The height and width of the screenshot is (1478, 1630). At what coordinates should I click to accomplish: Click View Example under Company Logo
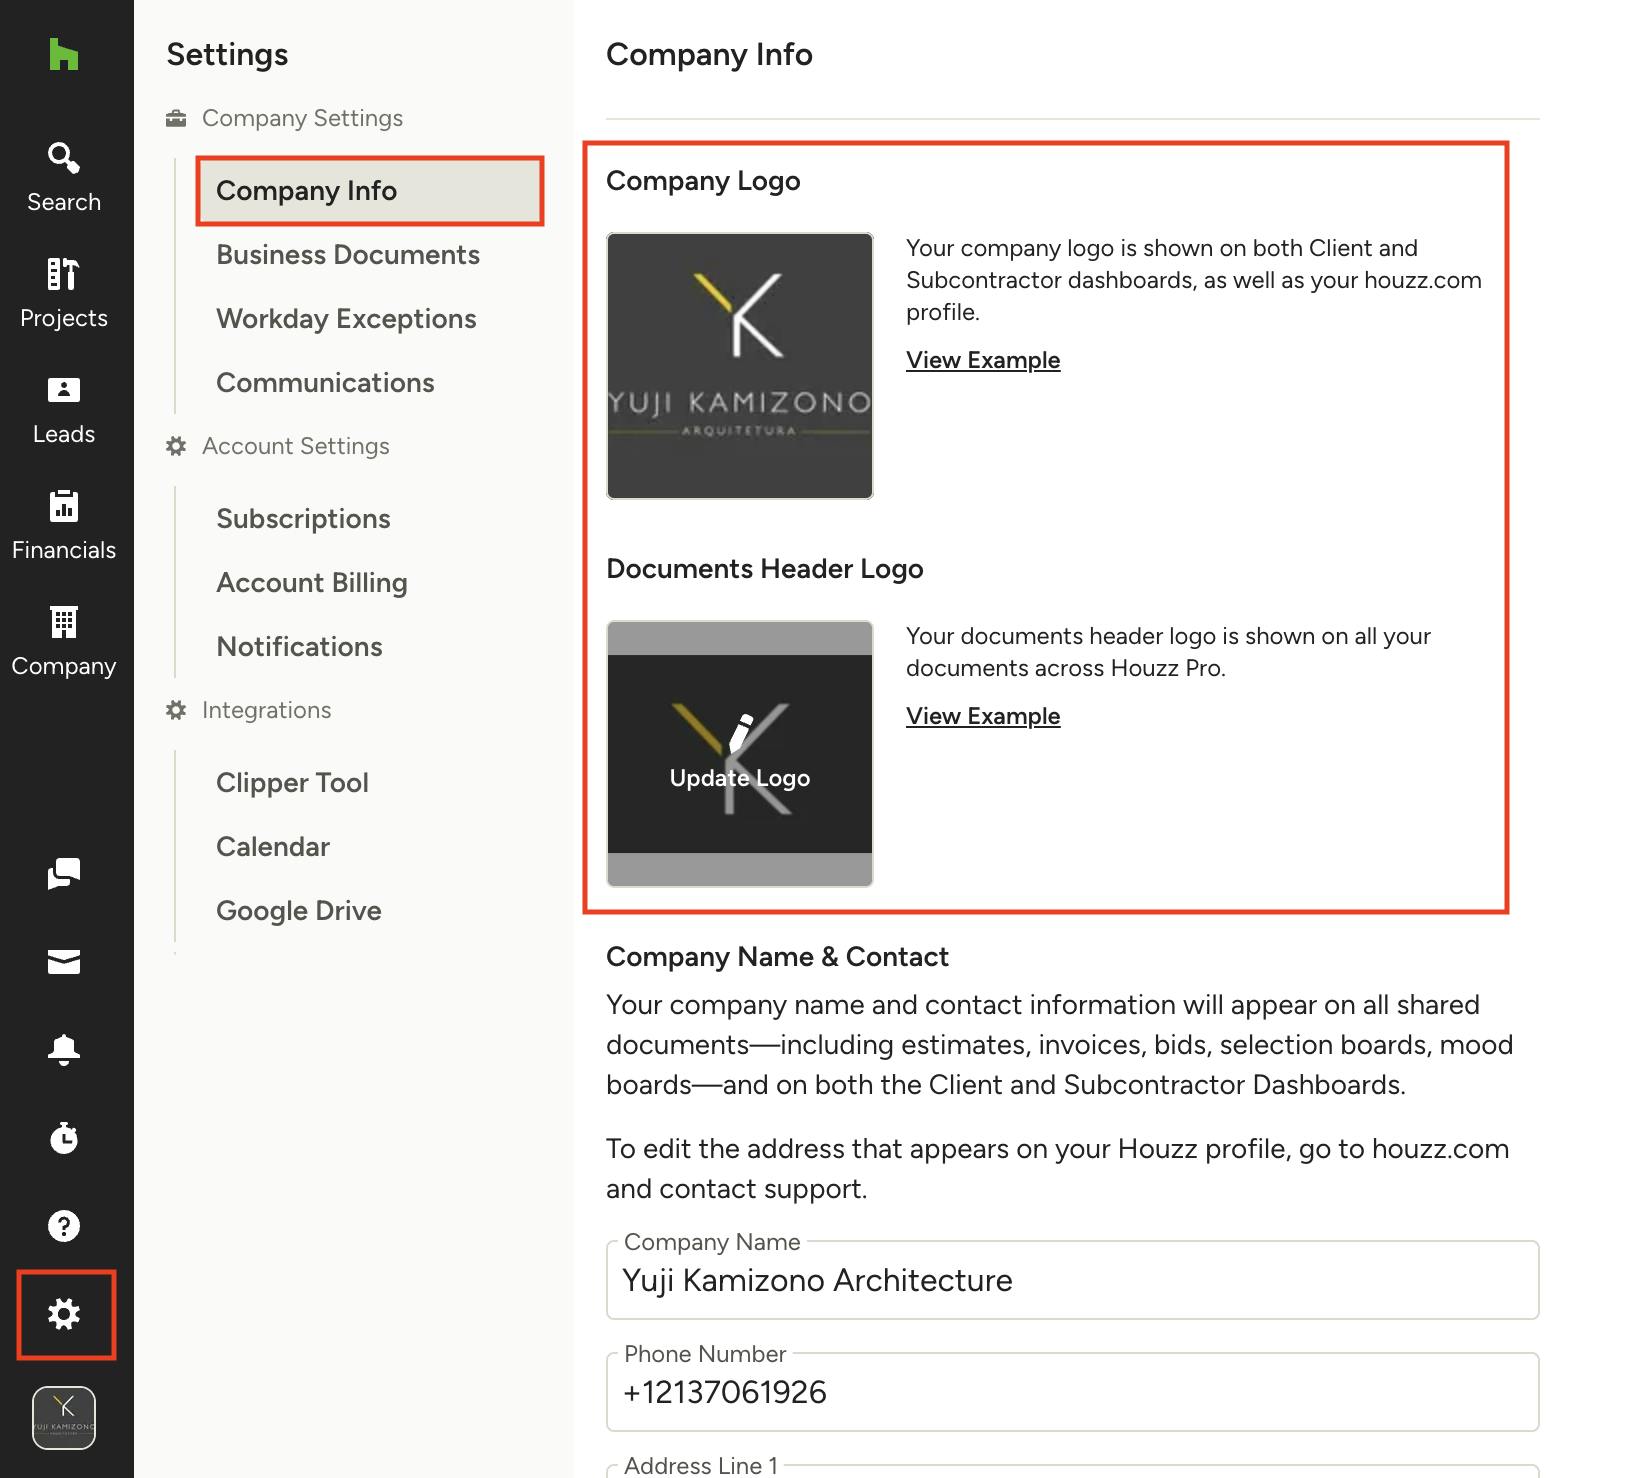tap(983, 360)
